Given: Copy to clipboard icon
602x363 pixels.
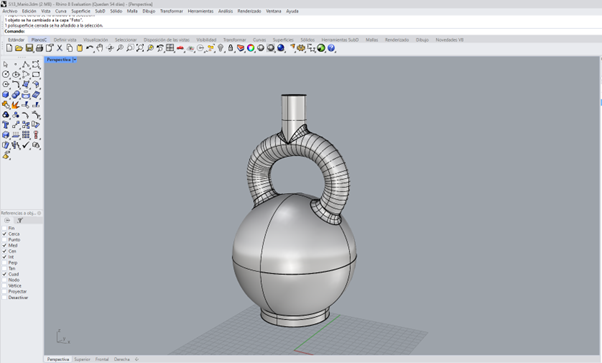Looking at the screenshot, I should click(69, 48).
